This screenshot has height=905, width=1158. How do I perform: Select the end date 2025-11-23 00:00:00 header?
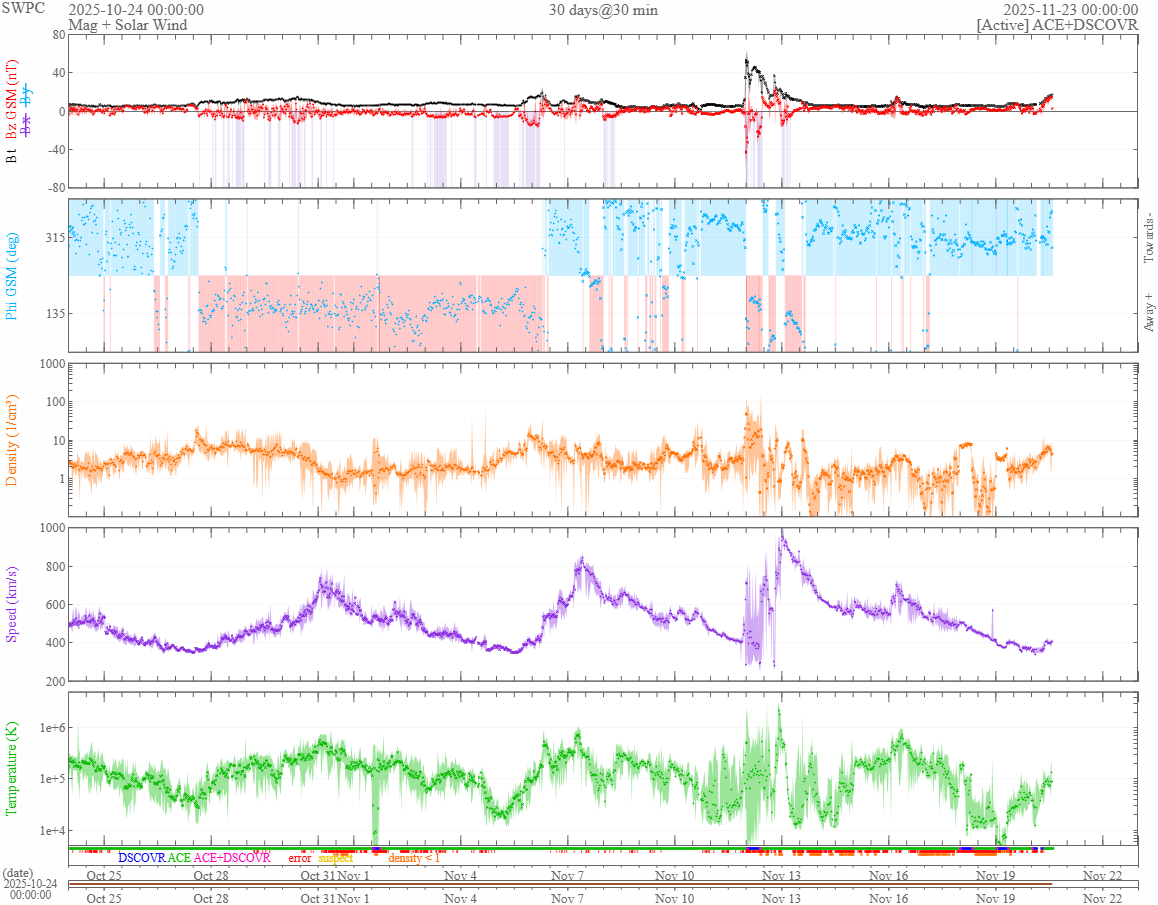click(x=1070, y=10)
